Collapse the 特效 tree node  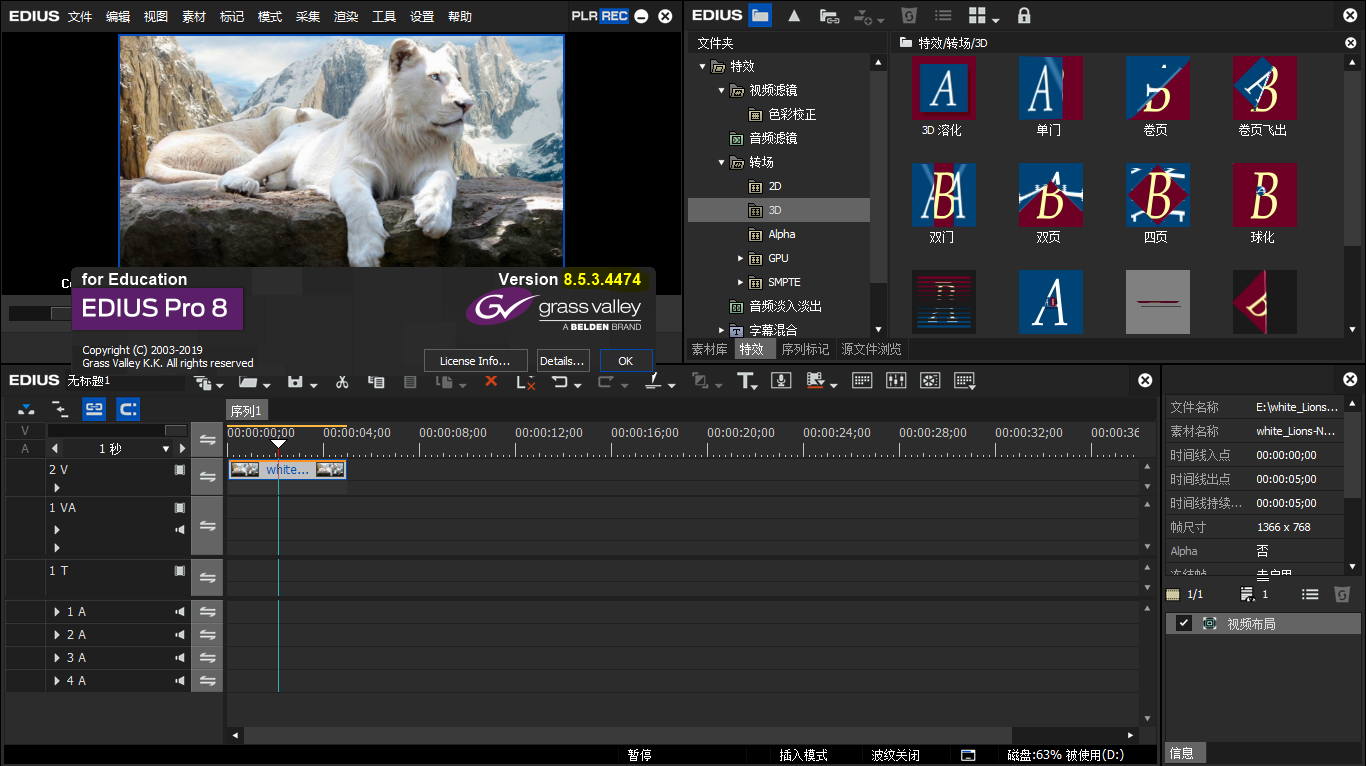703,66
